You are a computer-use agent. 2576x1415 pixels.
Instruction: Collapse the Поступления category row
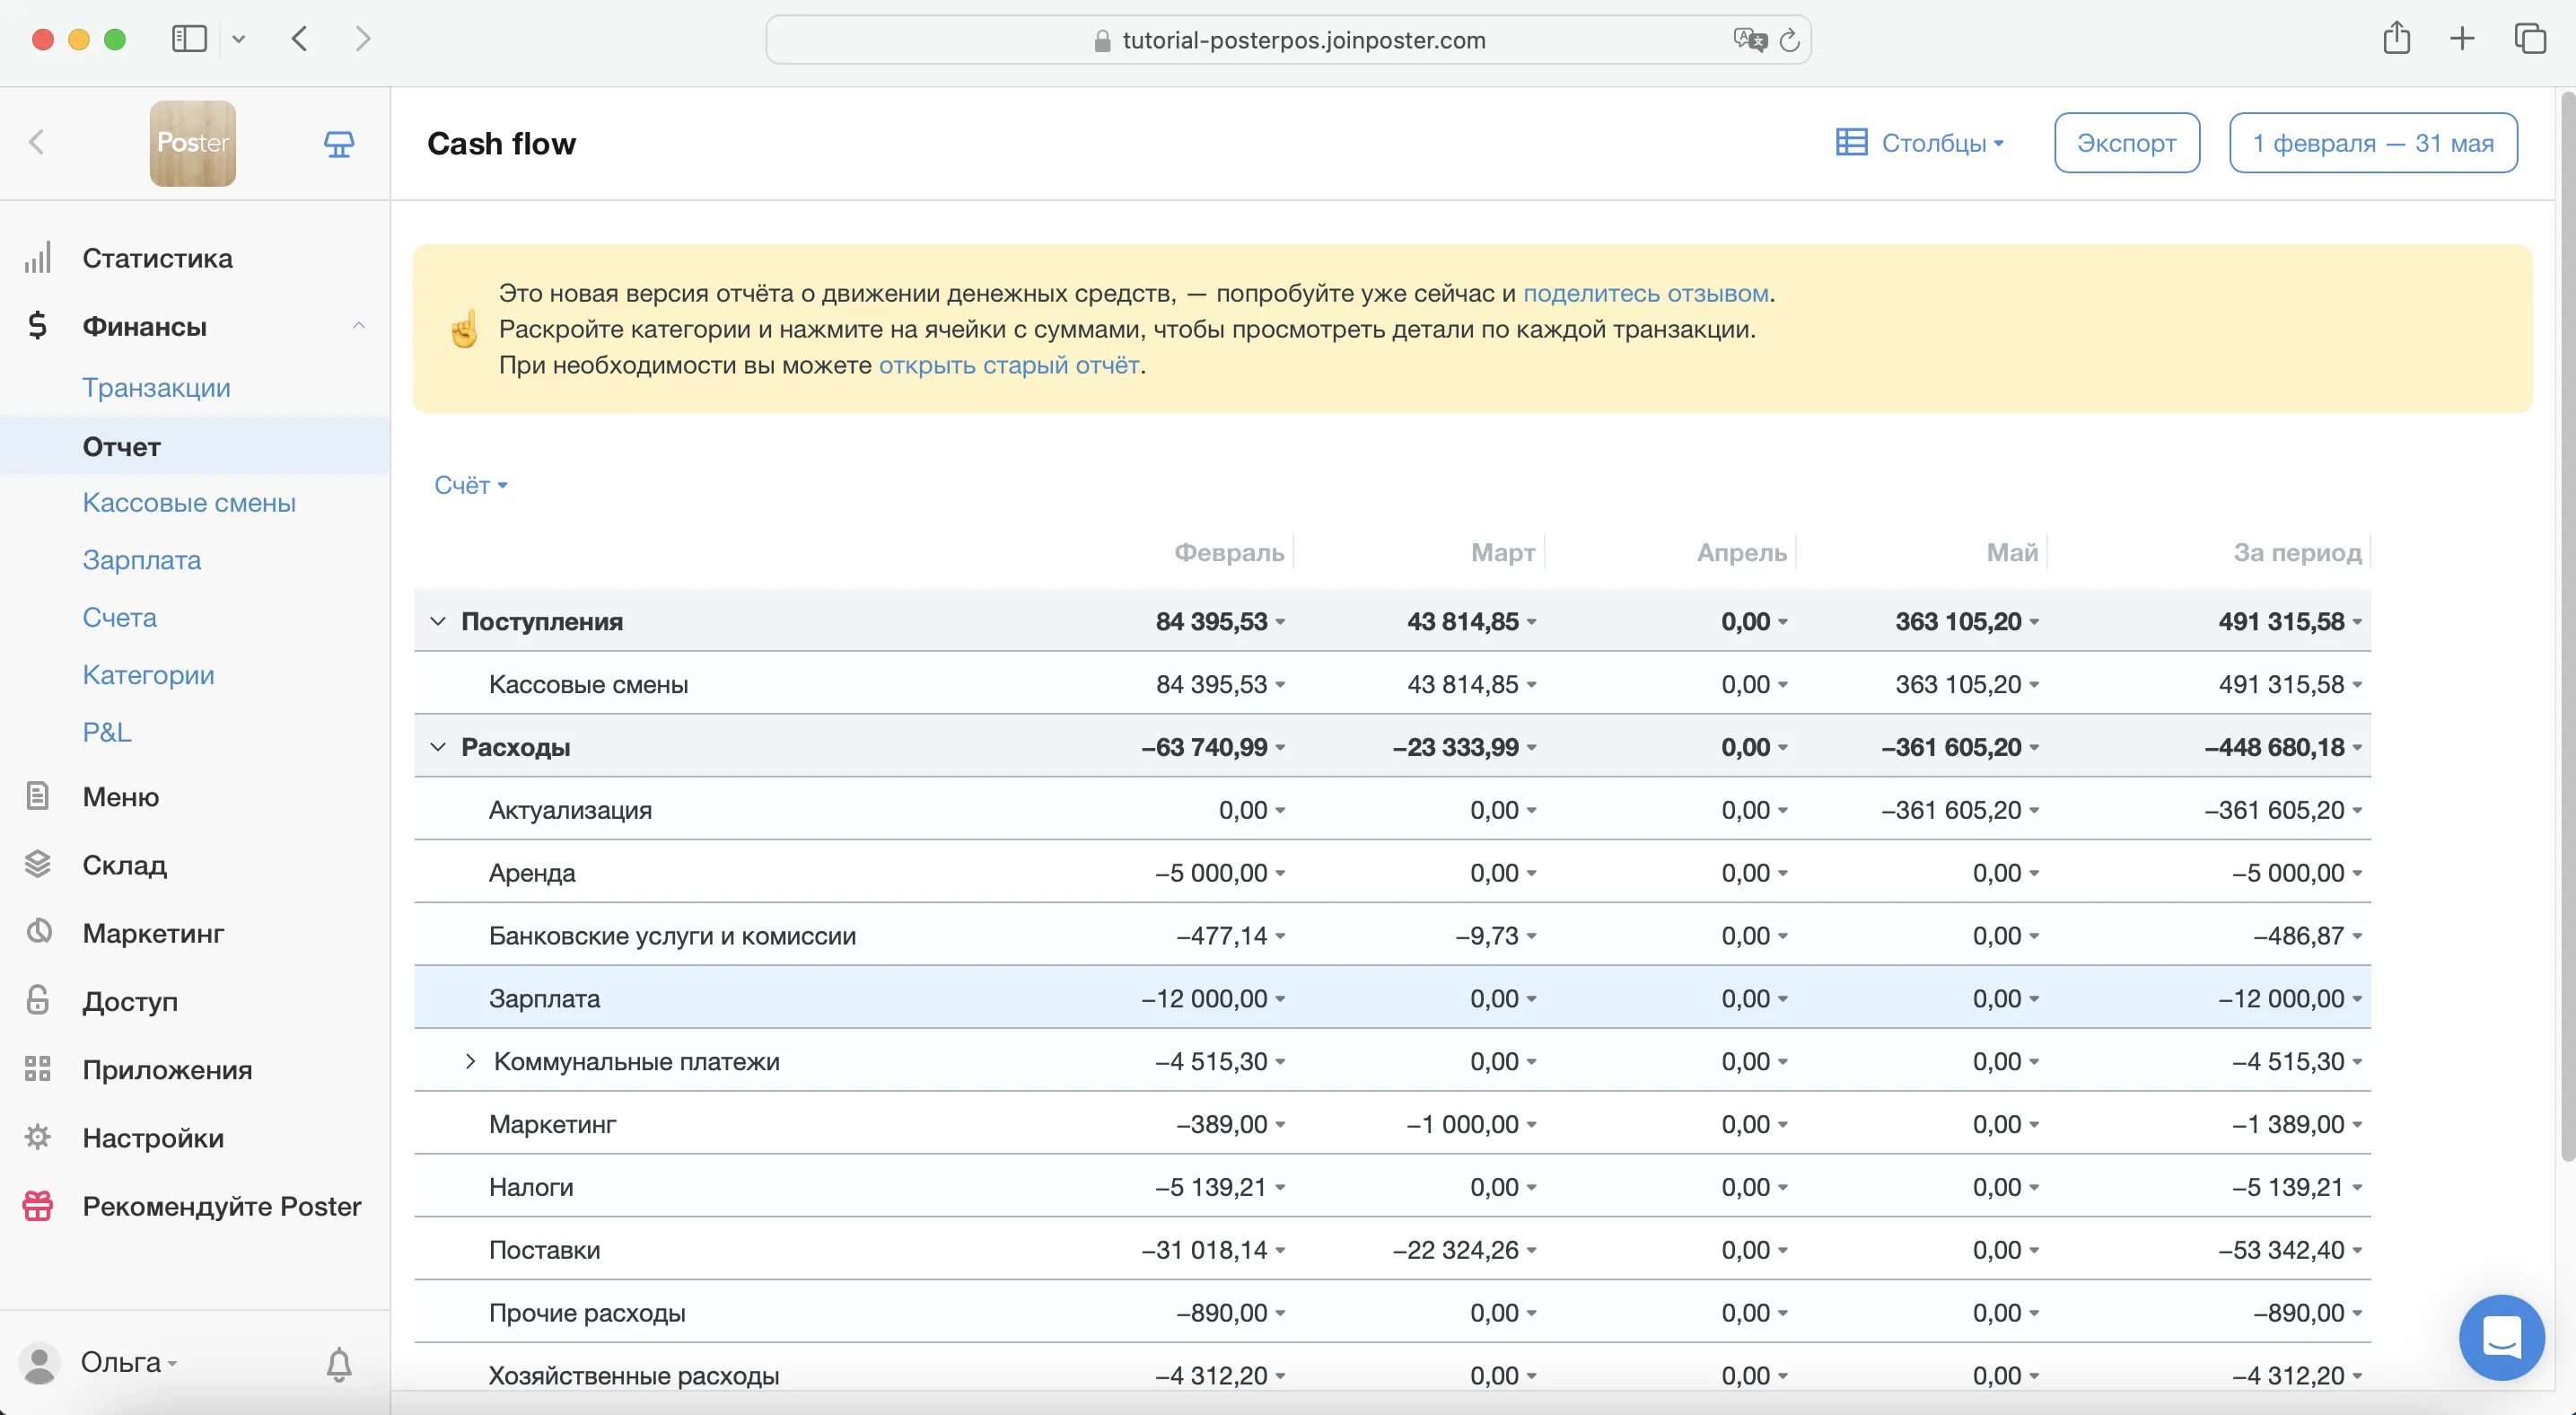[438, 621]
